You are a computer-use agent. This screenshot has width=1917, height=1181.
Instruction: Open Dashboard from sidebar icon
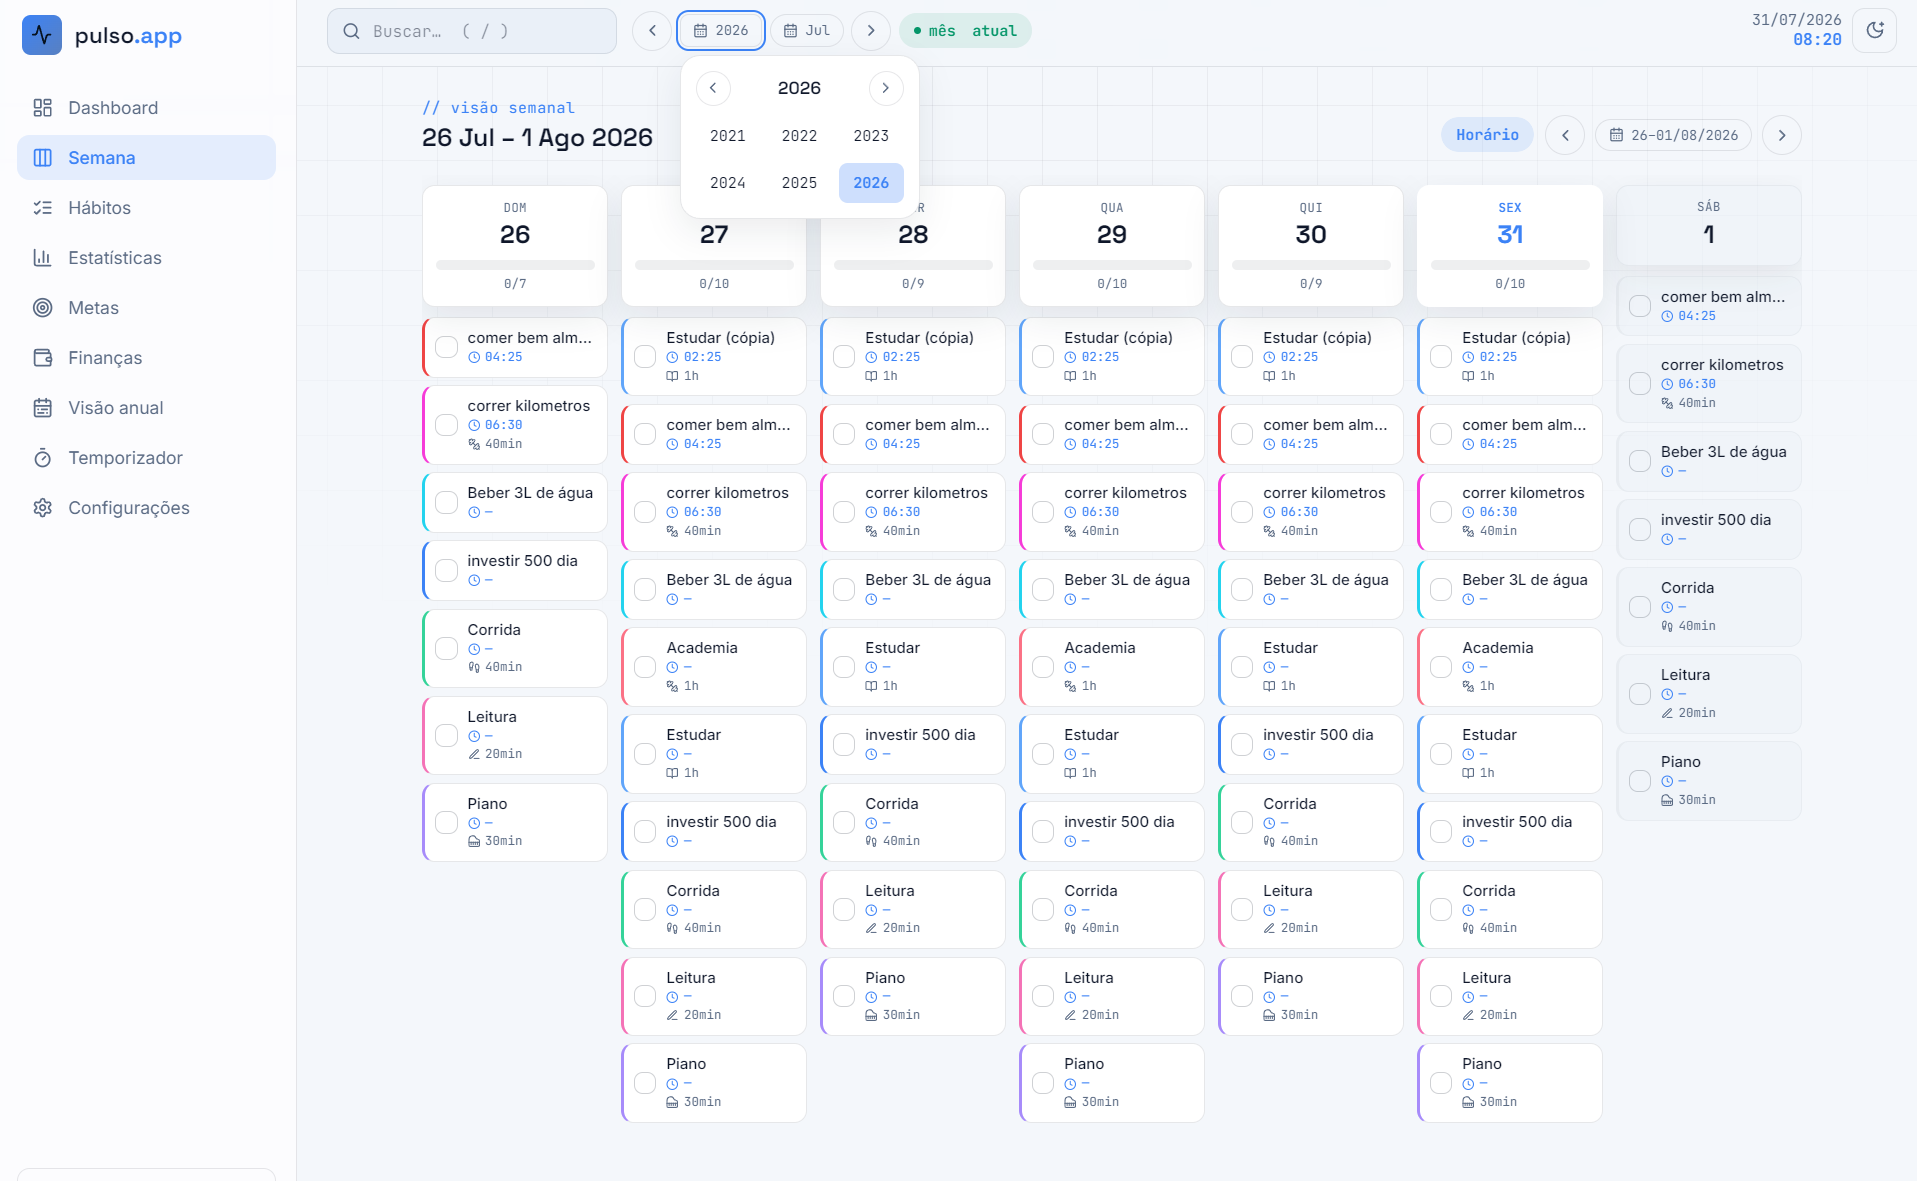pos(42,108)
